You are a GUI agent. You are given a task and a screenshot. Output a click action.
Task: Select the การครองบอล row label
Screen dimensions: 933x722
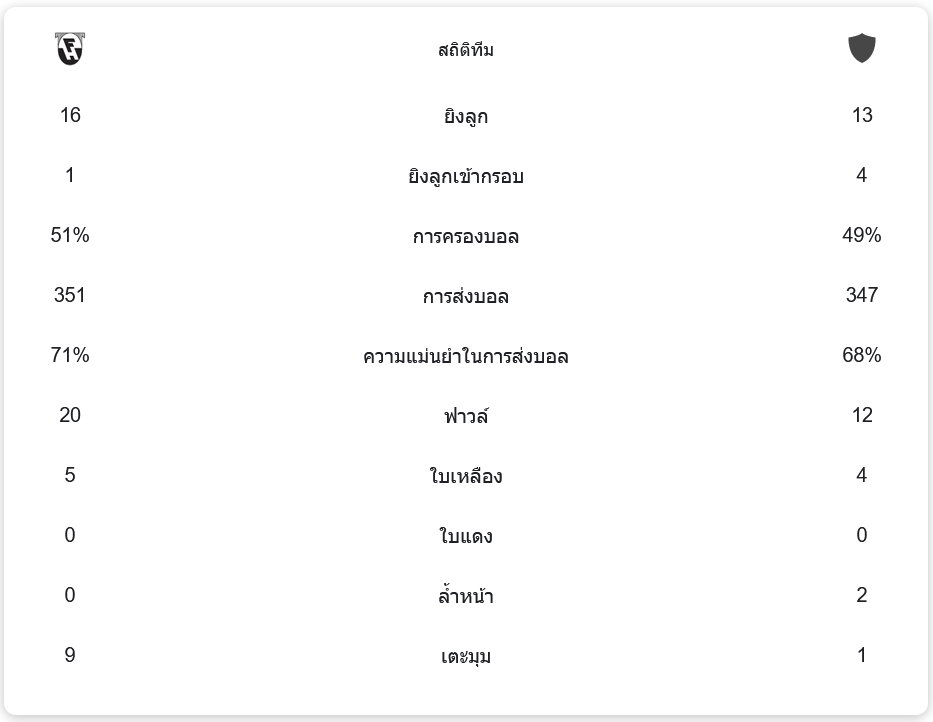pos(466,236)
